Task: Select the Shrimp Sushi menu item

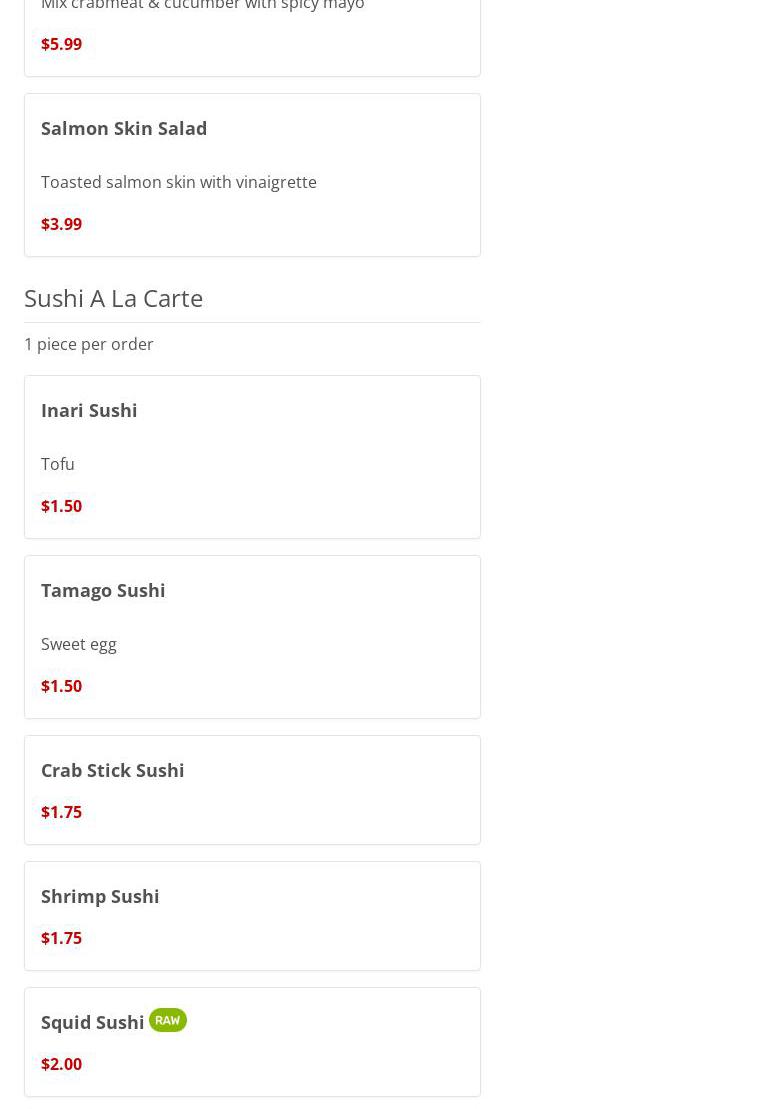Action: coord(100,896)
